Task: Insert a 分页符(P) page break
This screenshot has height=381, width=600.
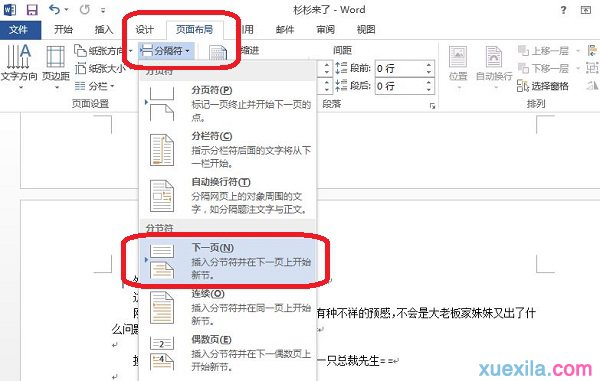Action: point(228,103)
